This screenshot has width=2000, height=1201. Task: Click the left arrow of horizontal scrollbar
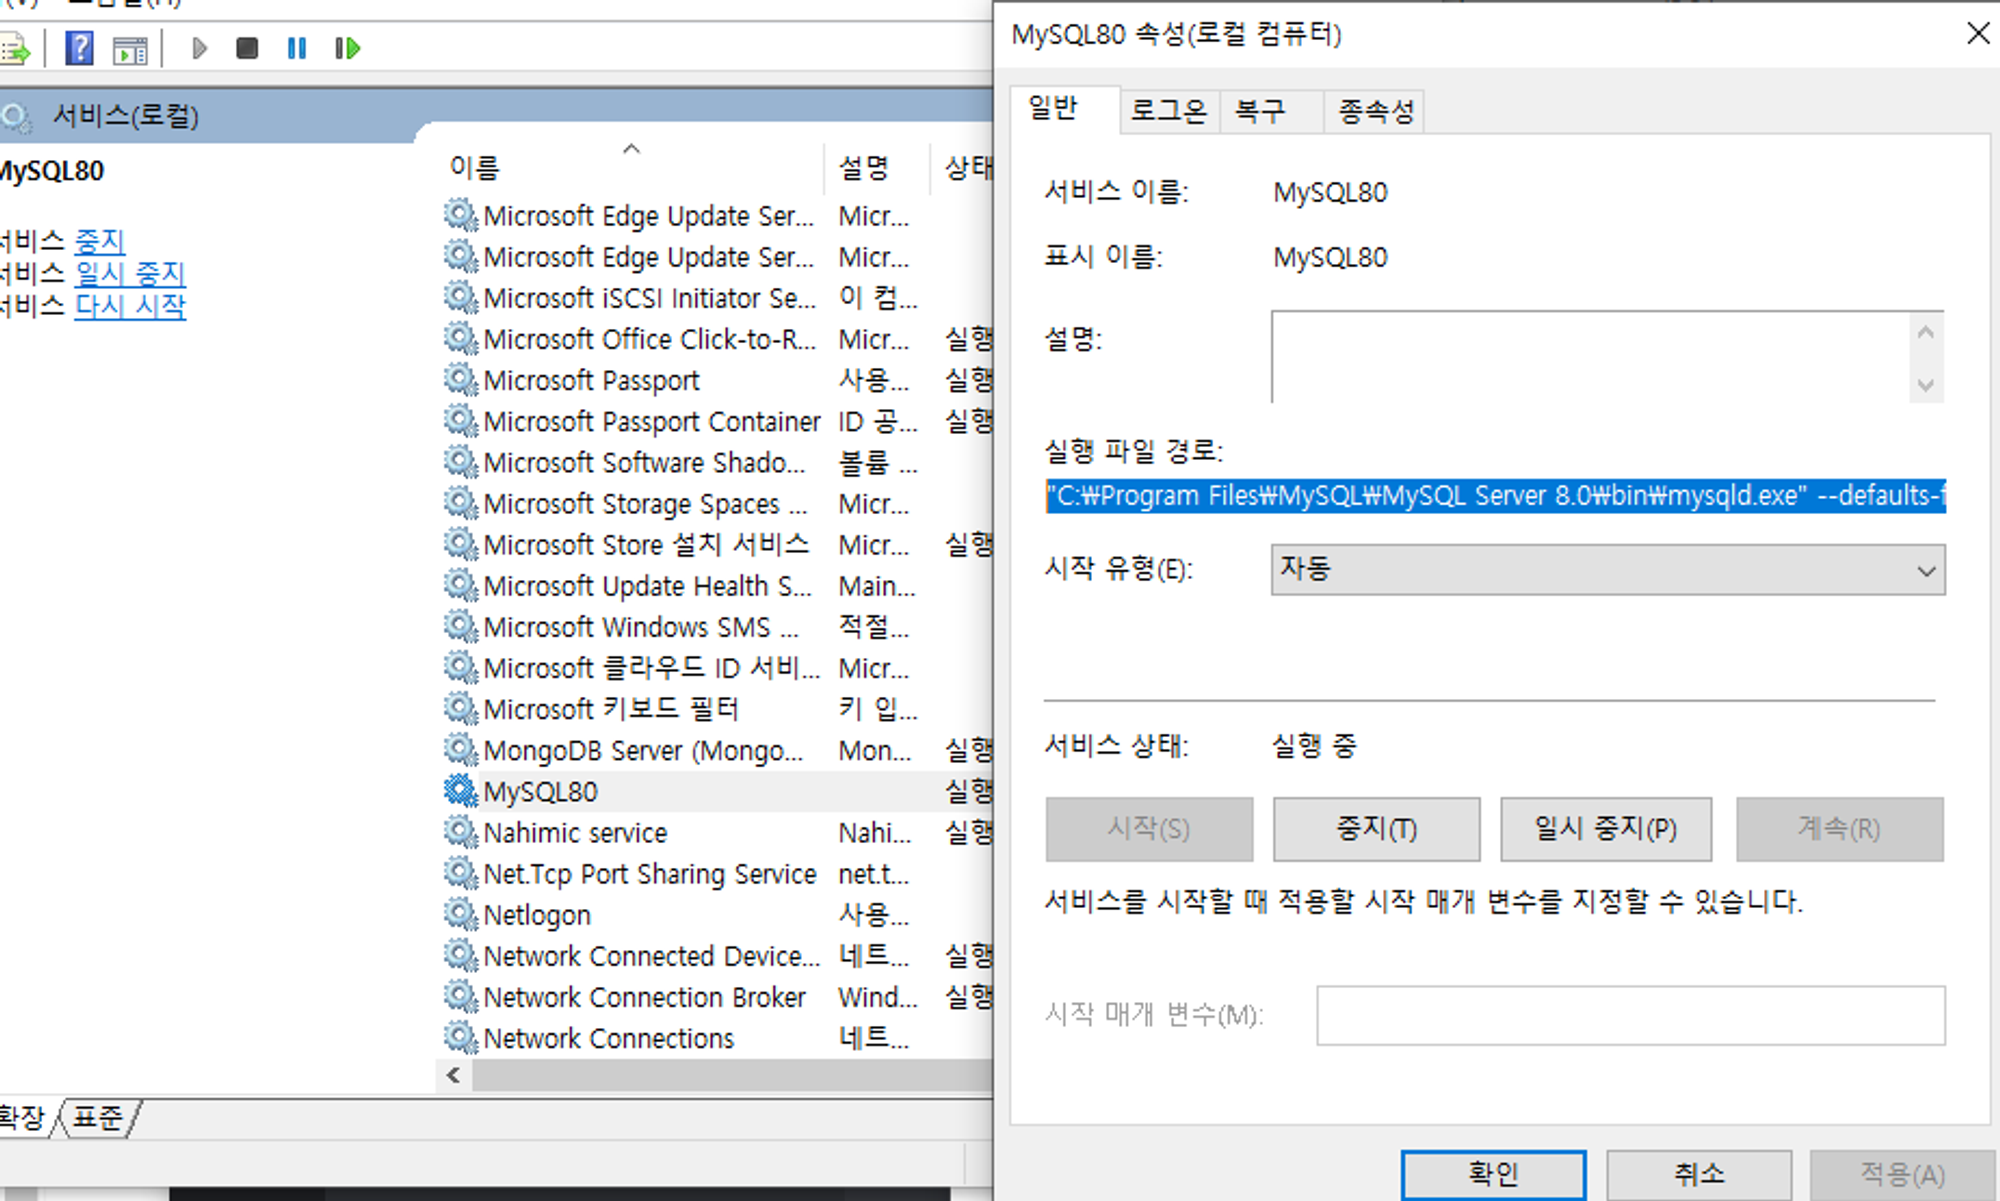[x=454, y=1075]
